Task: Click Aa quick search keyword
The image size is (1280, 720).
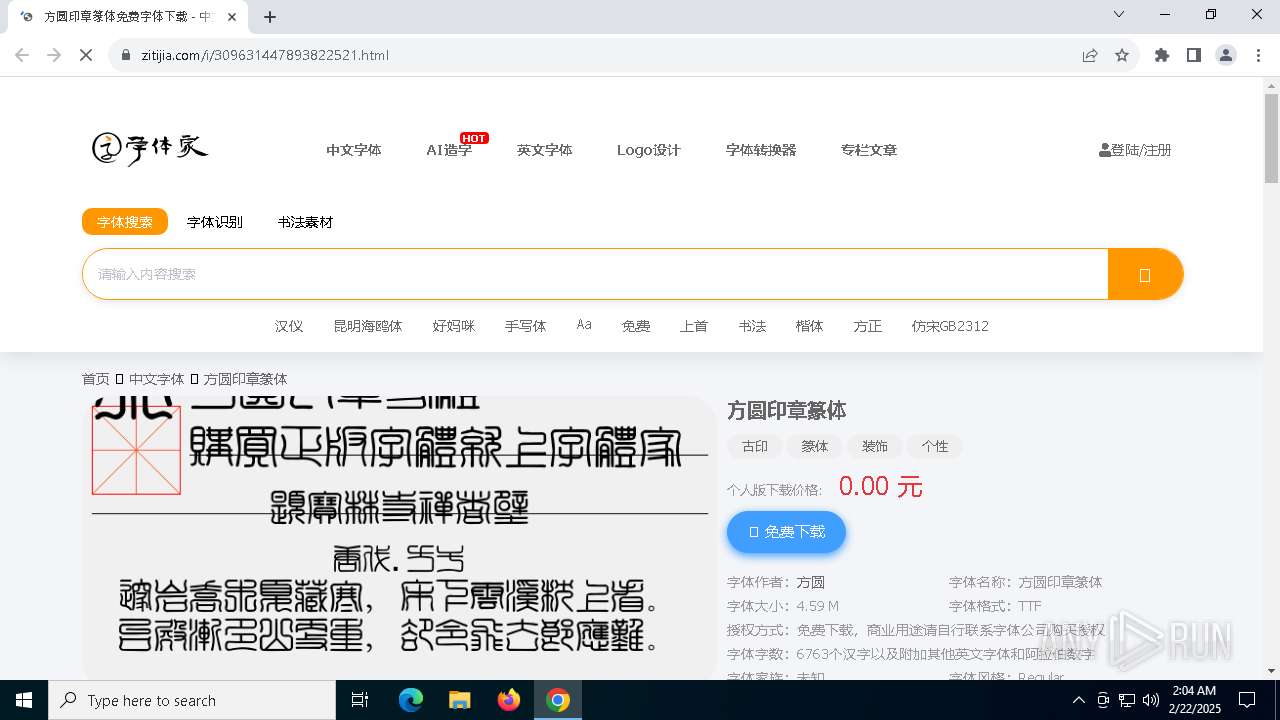Action: (584, 325)
